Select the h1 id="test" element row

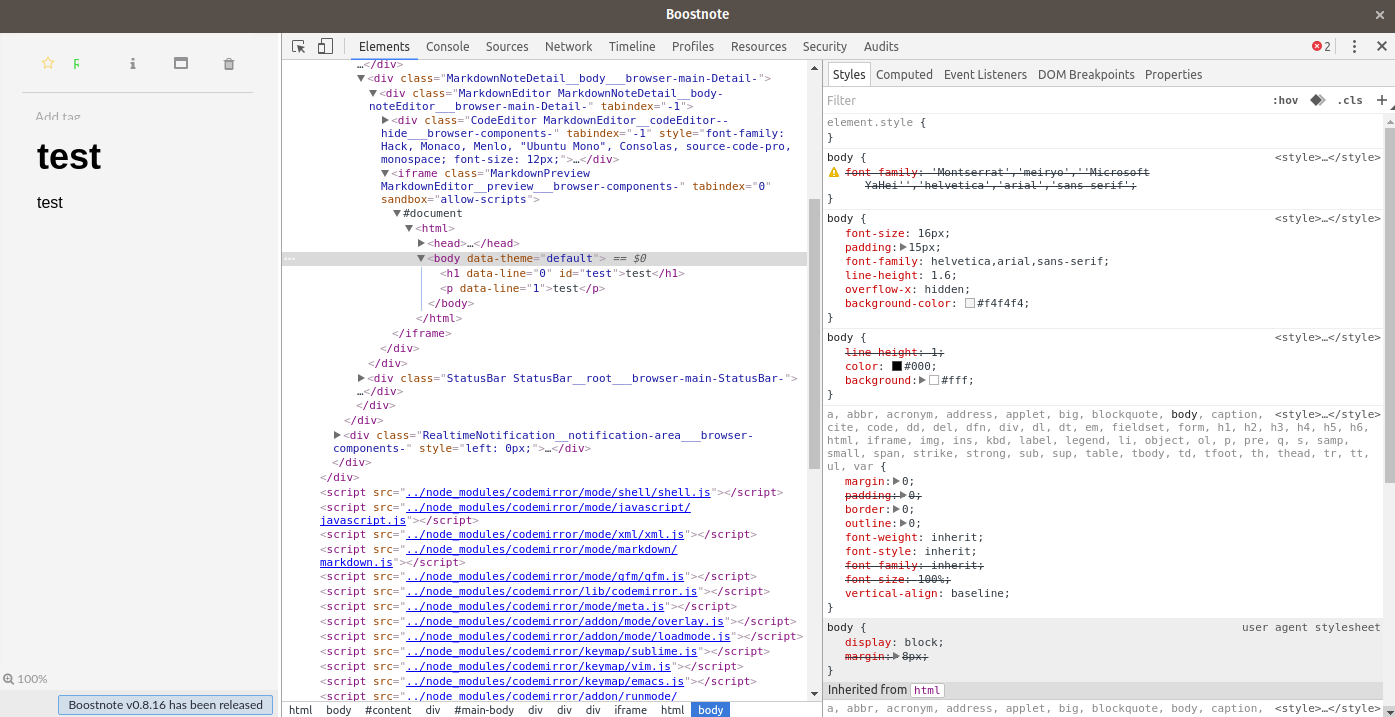pos(562,273)
